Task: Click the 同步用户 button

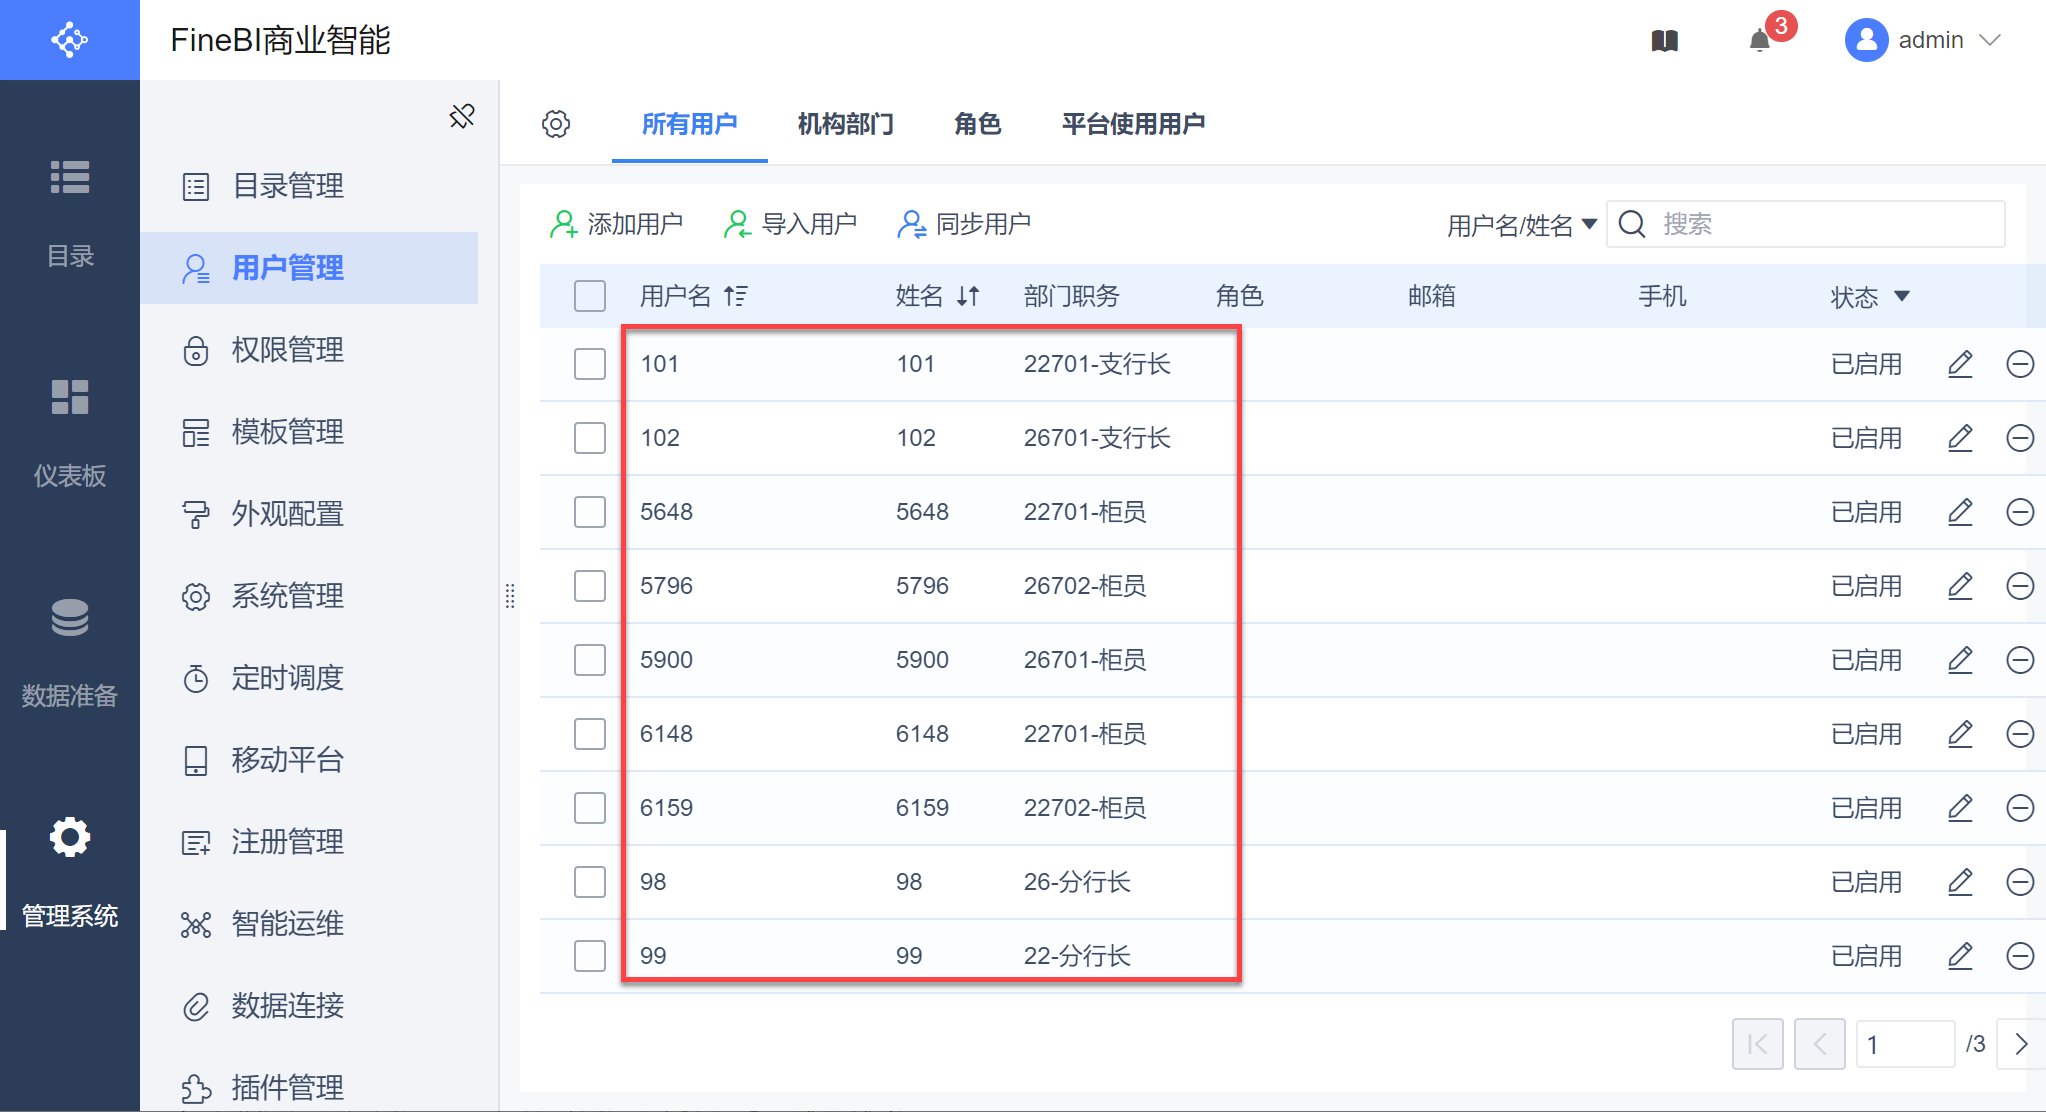Action: click(x=964, y=224)
